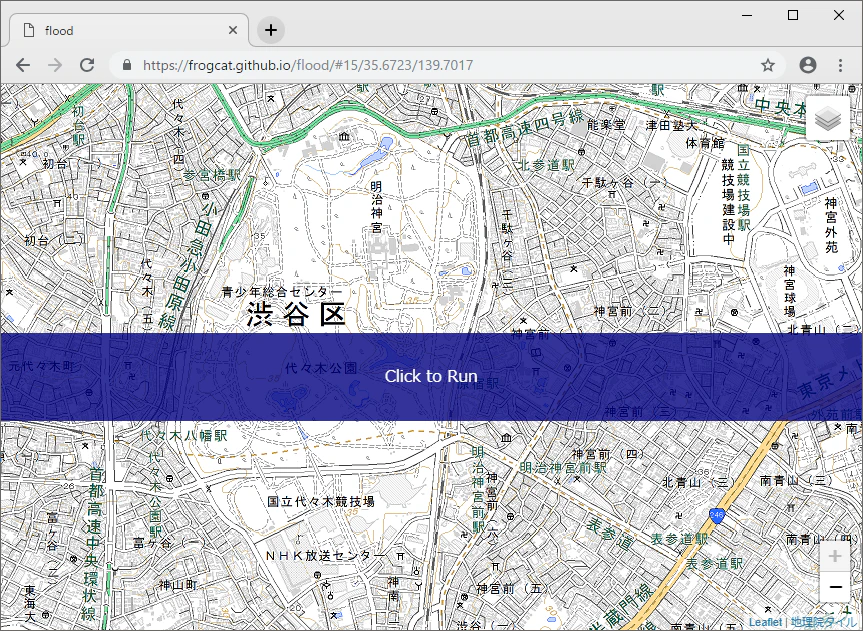Maximize the browser window

coord(793,15)
